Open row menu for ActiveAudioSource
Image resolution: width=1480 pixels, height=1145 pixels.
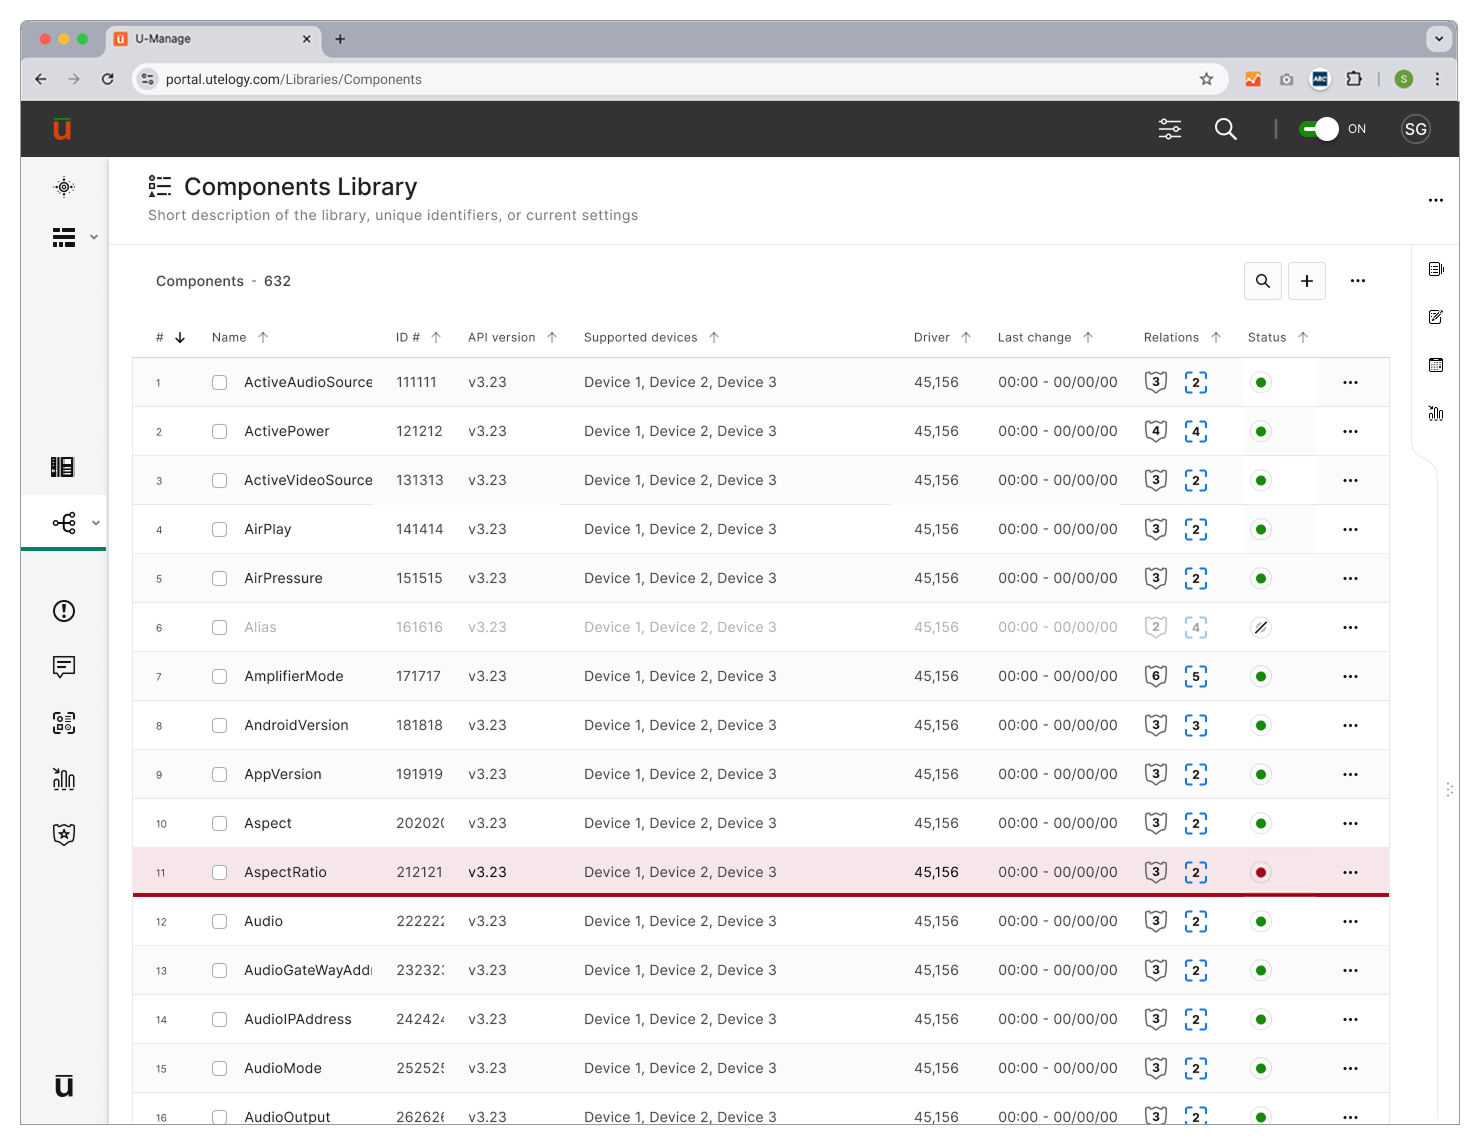(x=1350, y=383)
